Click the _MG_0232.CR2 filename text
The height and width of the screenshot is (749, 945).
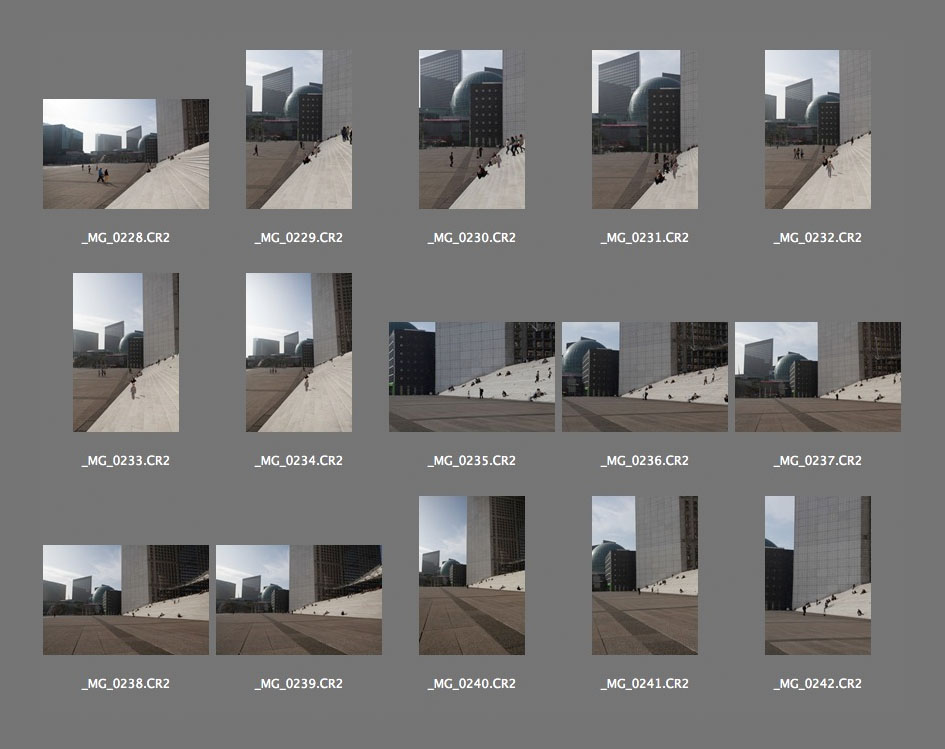pos(817,238)
